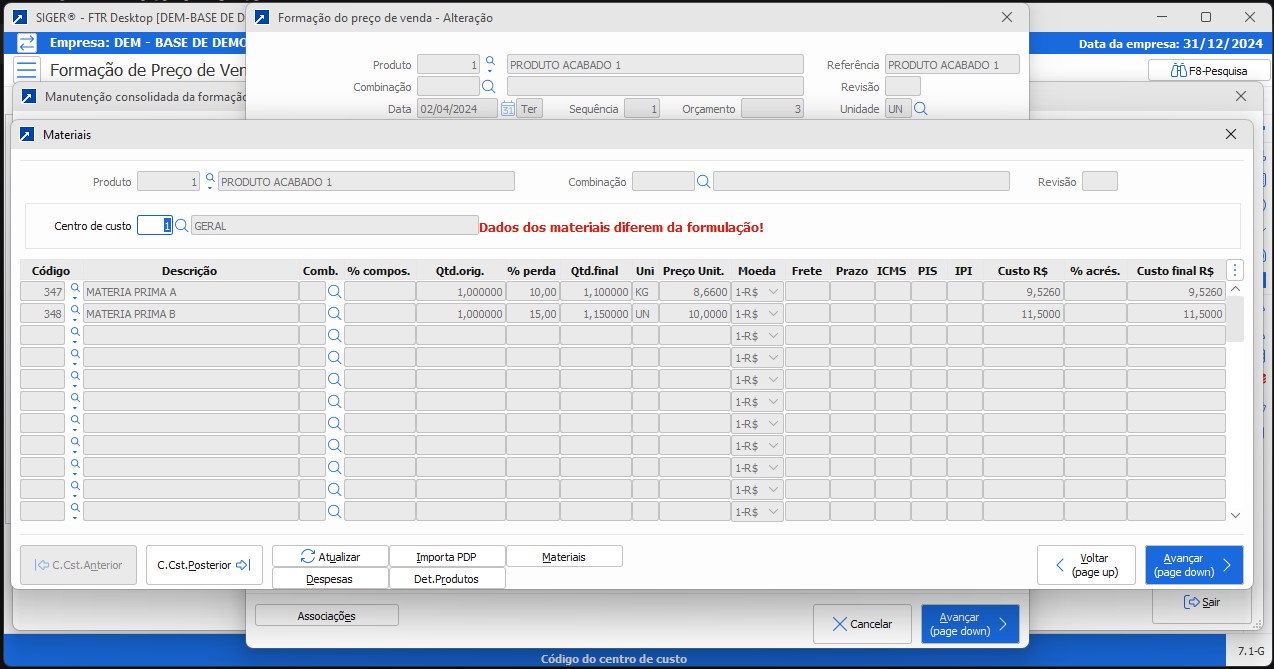Click the Cancelar button
The width and height of the screenshot is (1274, 669).
pos(862,624)
